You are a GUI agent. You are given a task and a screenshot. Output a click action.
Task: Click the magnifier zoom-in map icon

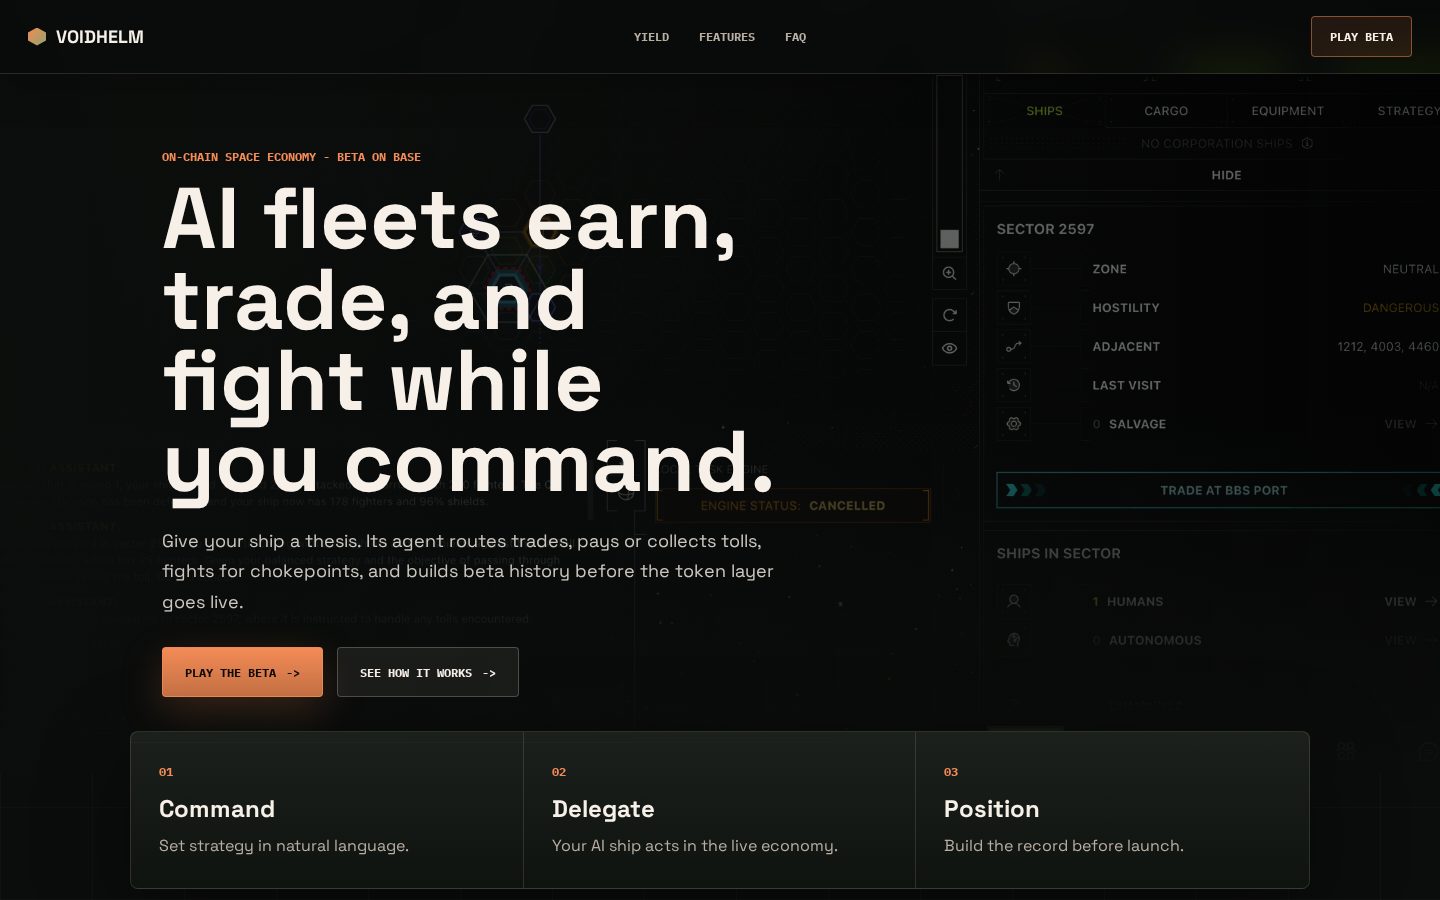click(950, 273)
